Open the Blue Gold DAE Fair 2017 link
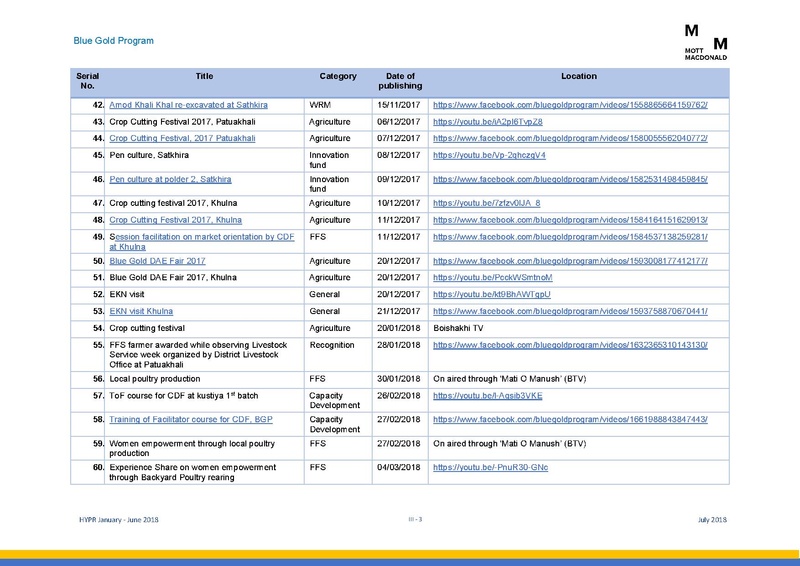The image size is (800, 566). coord(157,261)
